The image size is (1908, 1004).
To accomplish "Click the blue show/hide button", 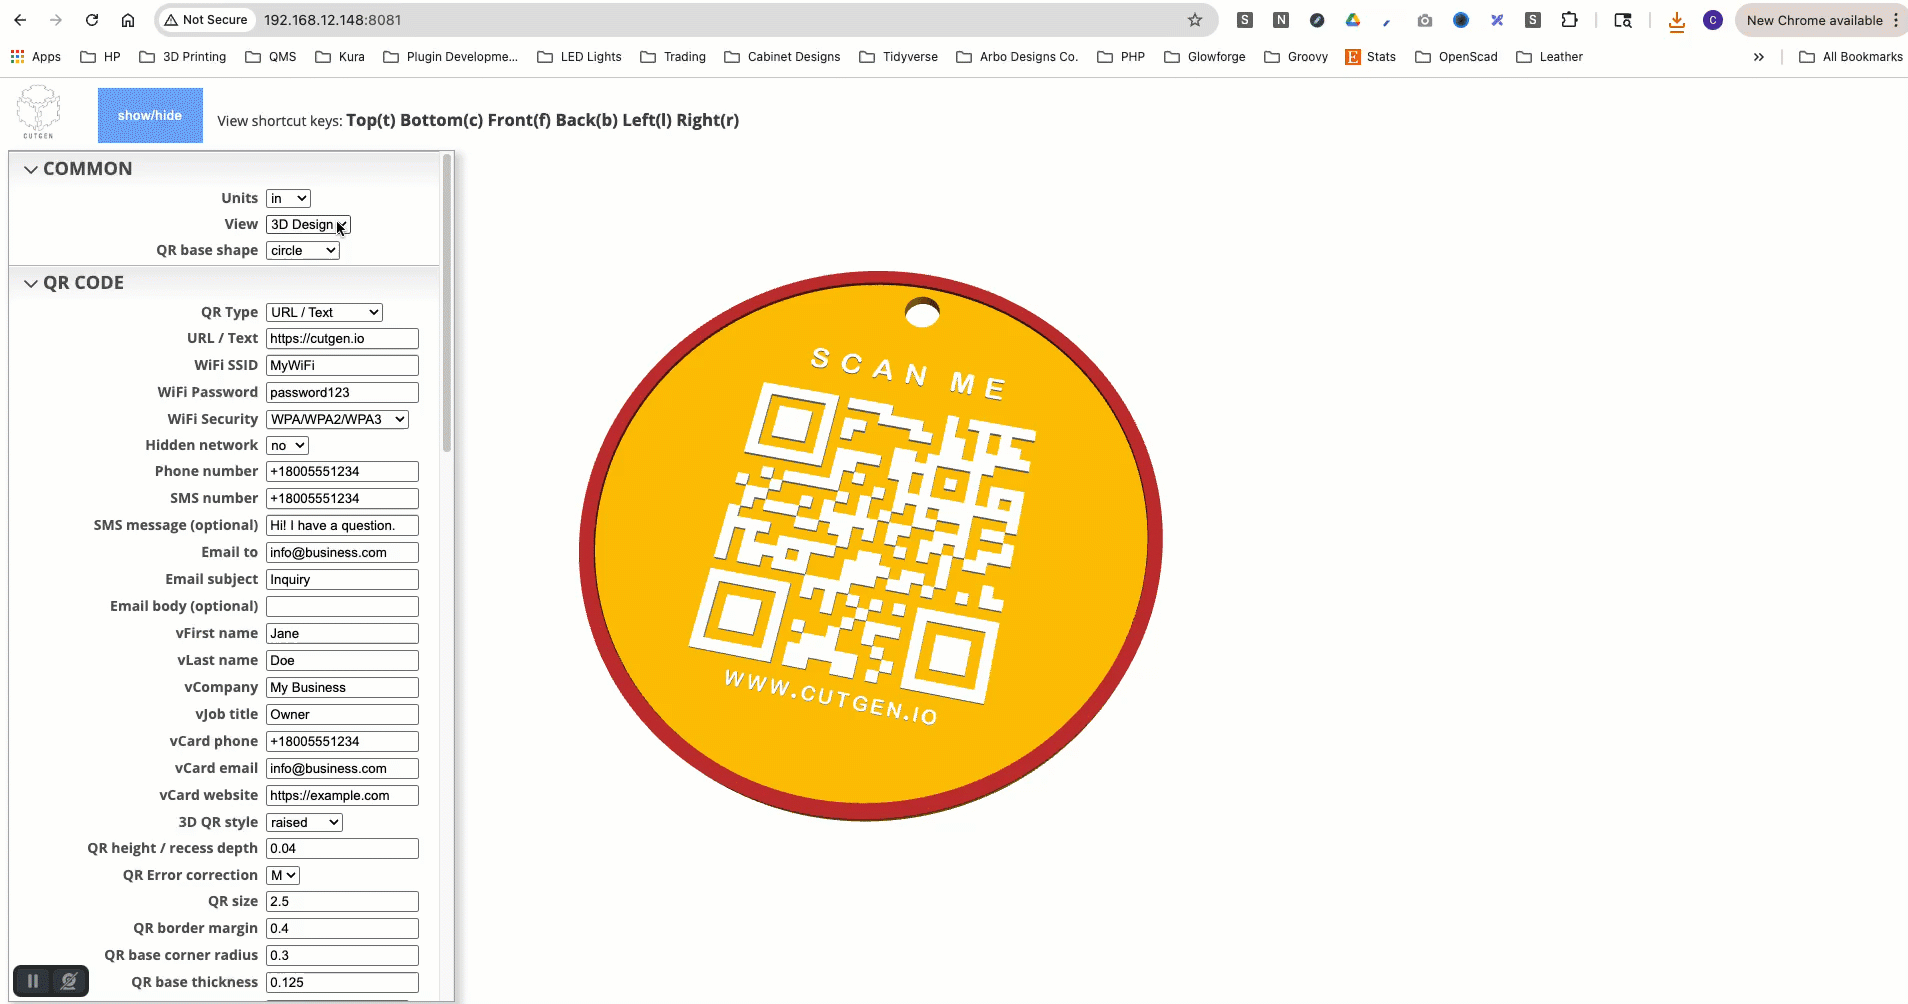I will pos(150,115).
